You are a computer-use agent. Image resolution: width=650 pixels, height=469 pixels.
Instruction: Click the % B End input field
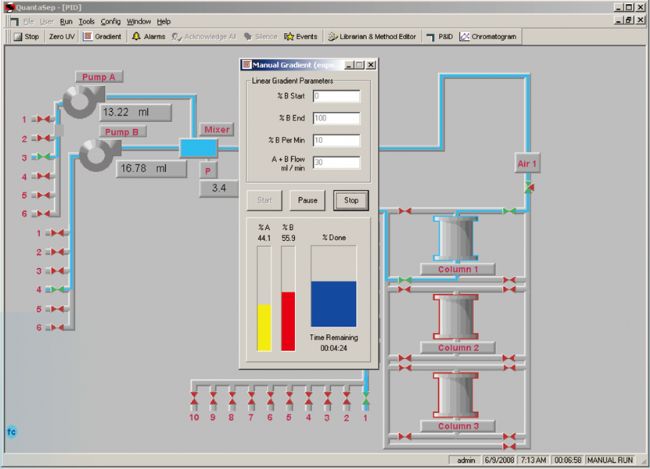tap(336, 119)
